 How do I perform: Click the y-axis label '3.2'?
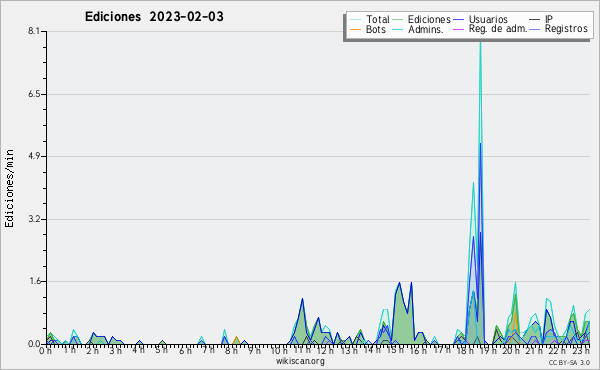(x=34, y=219)
